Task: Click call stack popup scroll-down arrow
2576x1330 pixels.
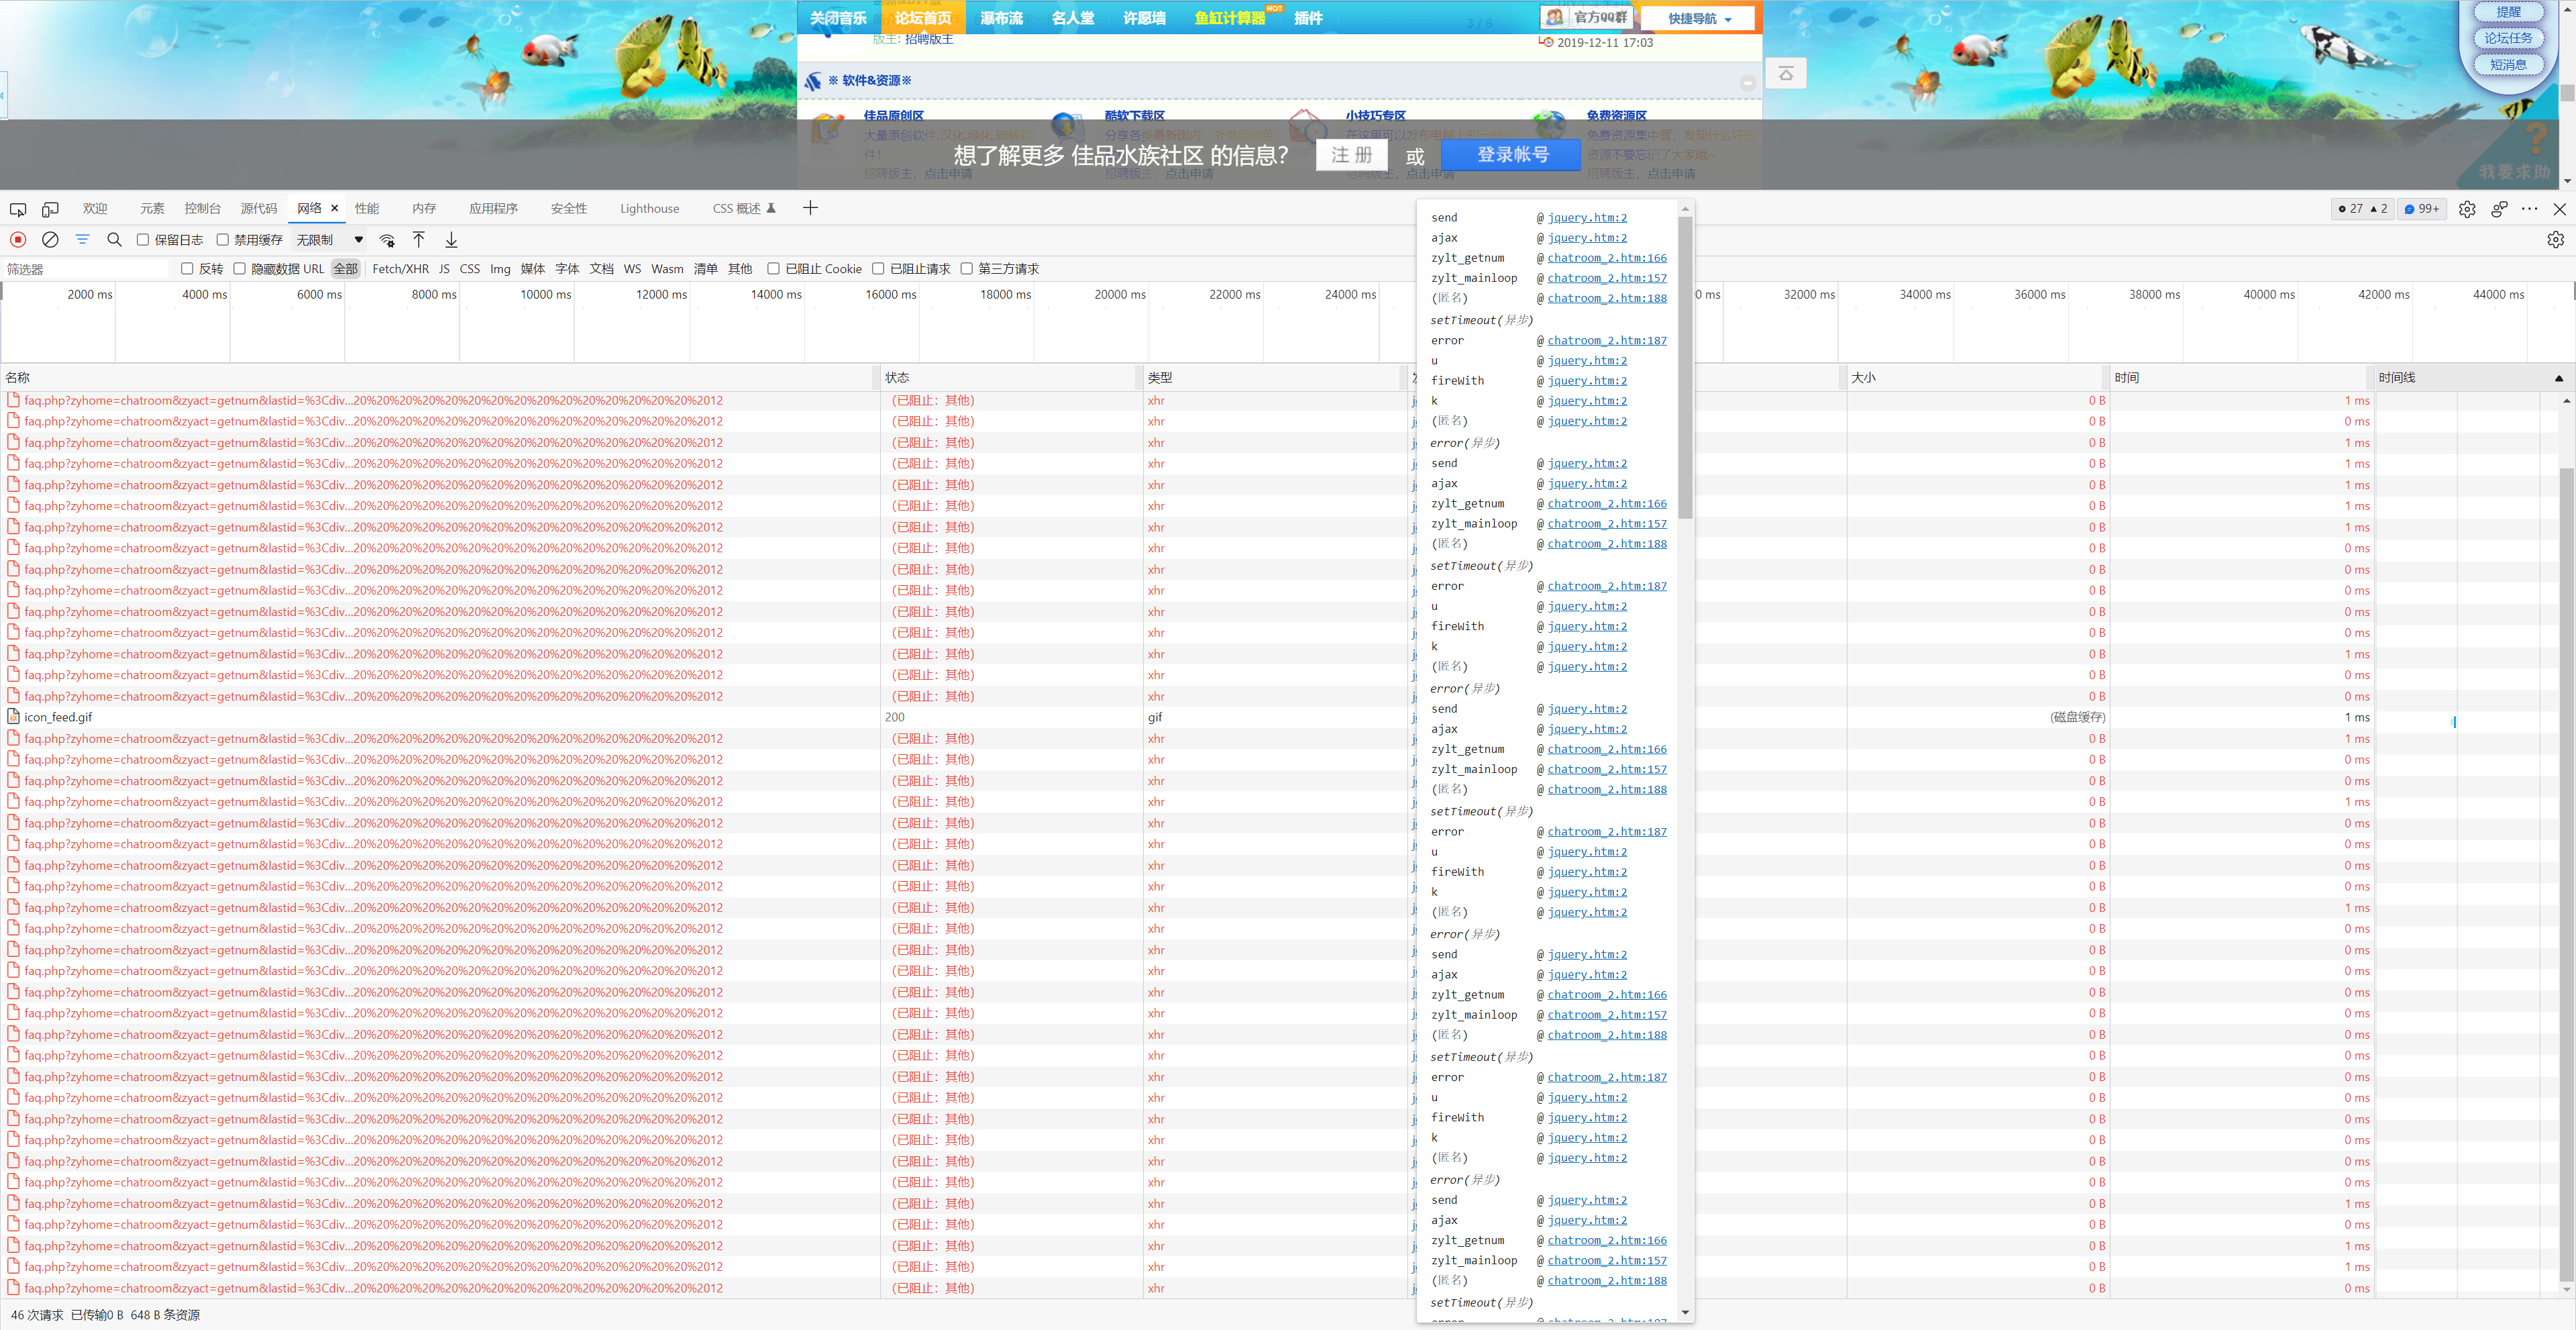Action: 1685,1313
